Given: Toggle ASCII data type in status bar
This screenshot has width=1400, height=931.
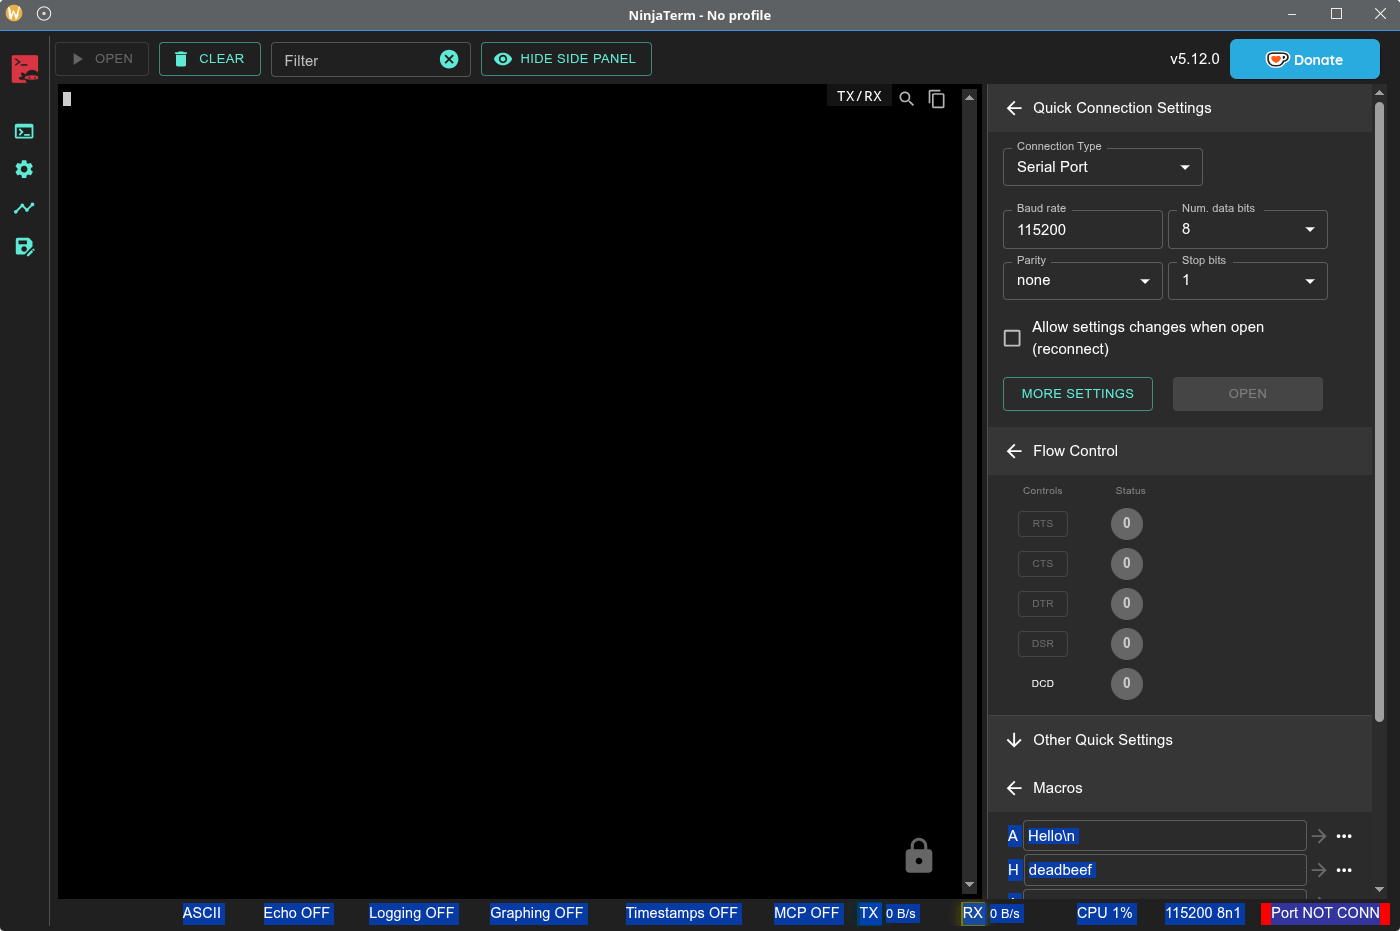Looking at the screenshot, I should click(x=202, y=913).
